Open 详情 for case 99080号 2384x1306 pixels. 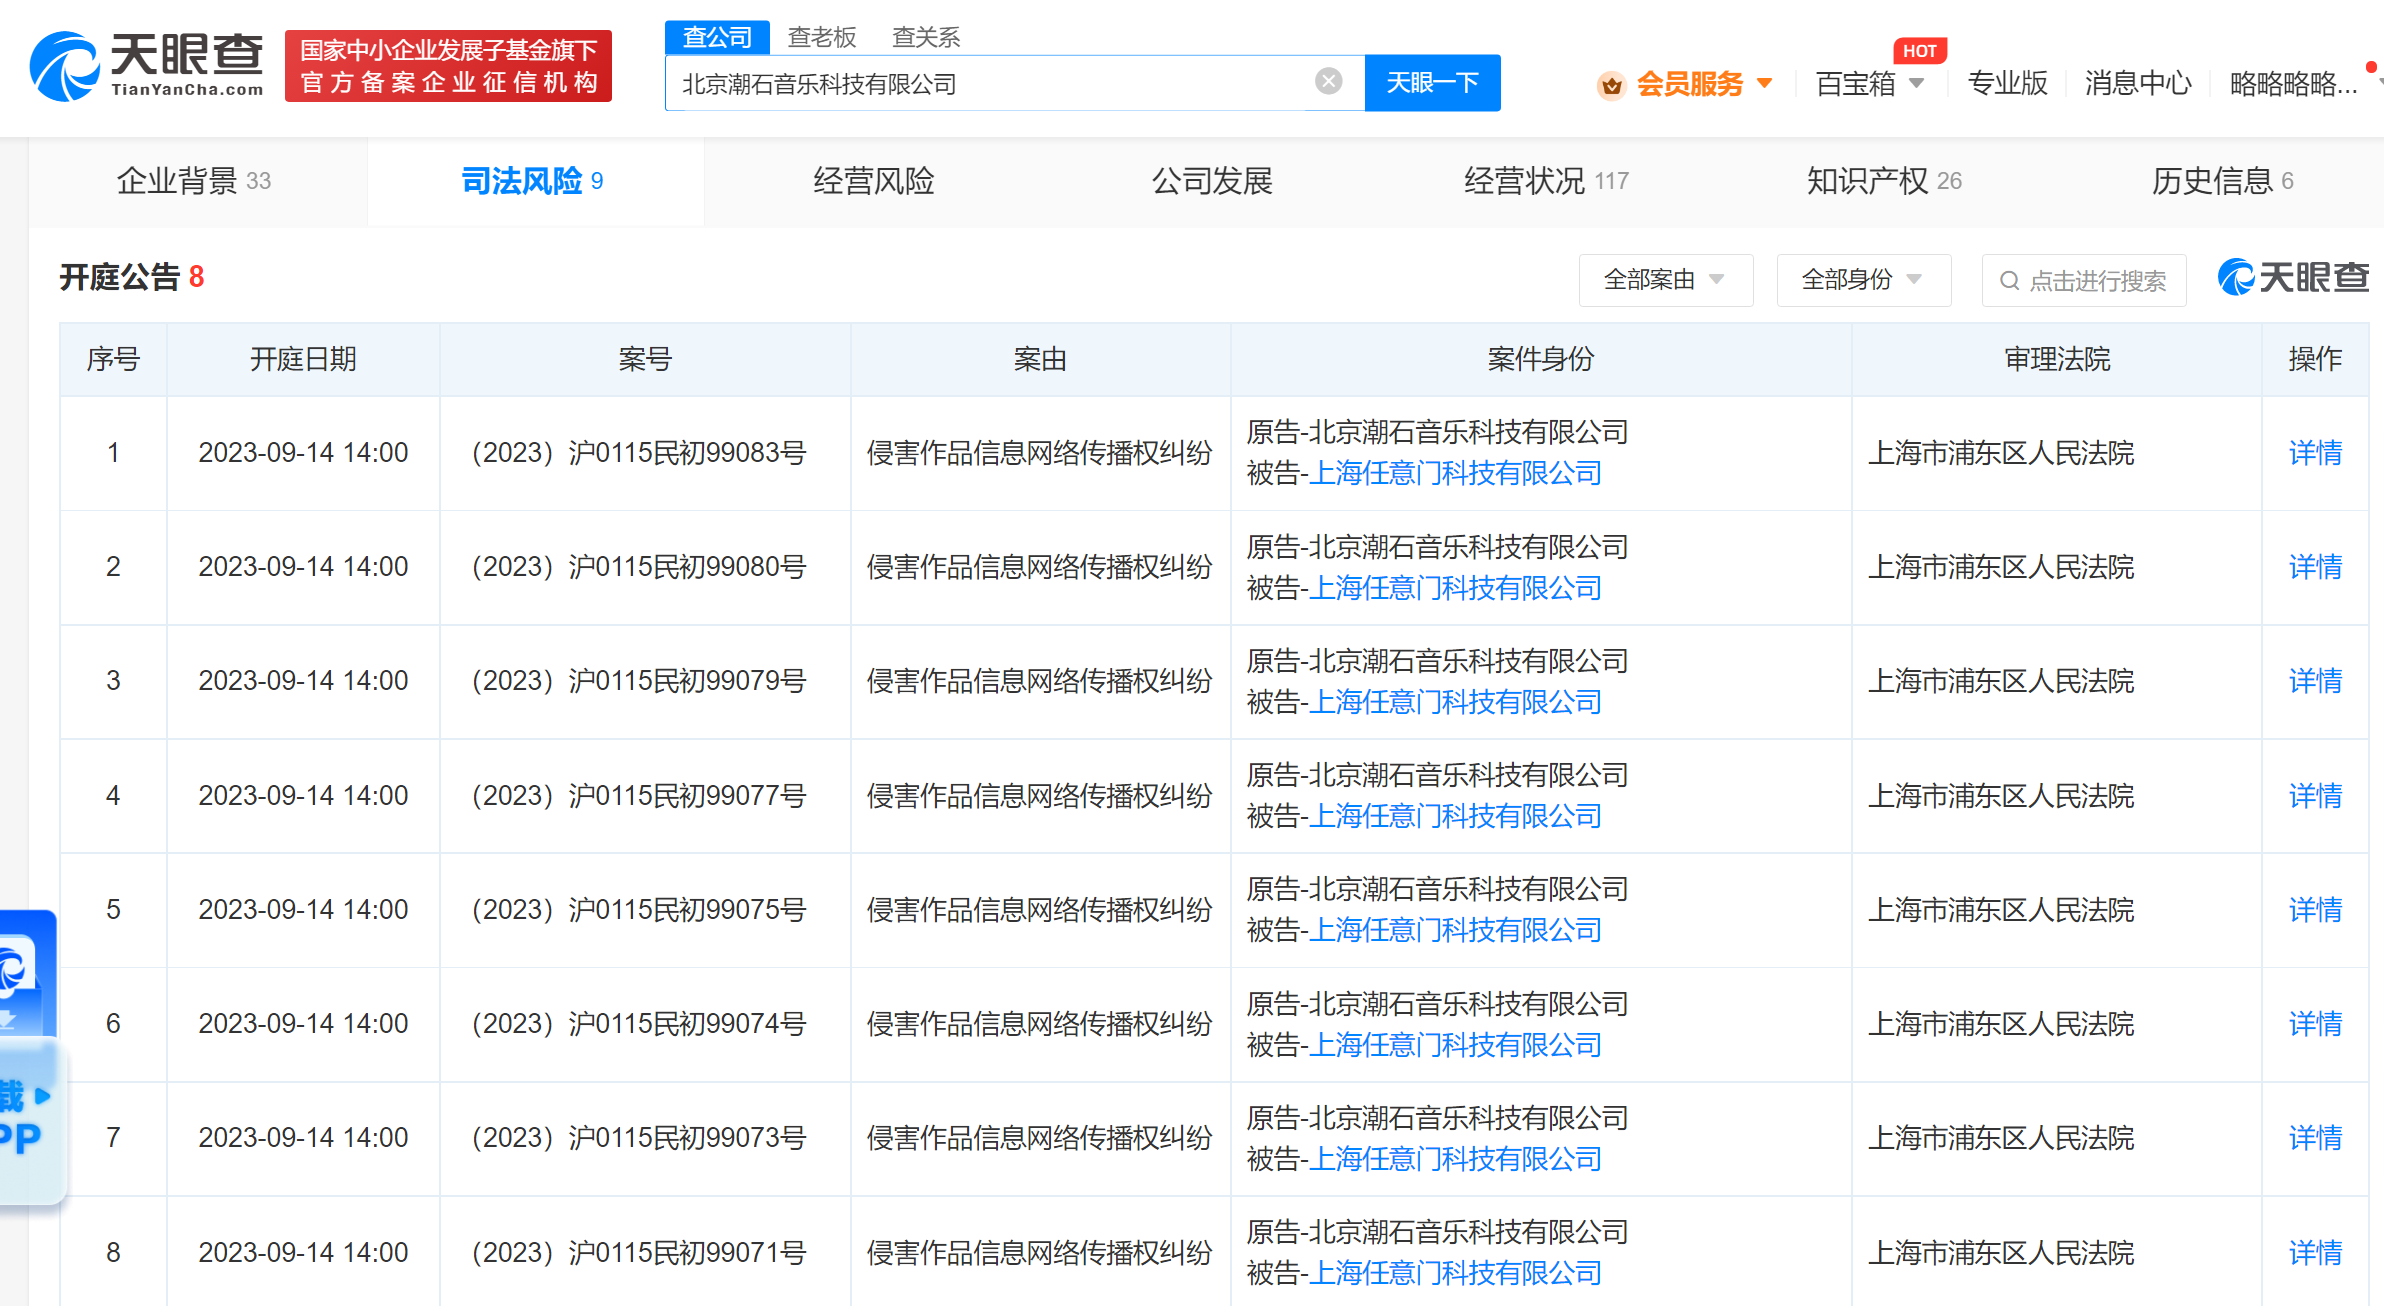click(2315, 567)
